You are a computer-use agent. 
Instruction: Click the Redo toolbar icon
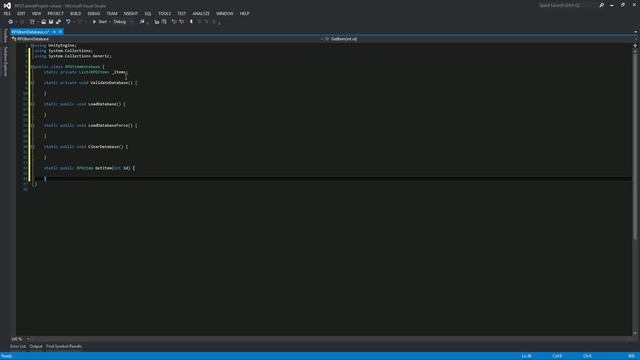pos(80,22)
